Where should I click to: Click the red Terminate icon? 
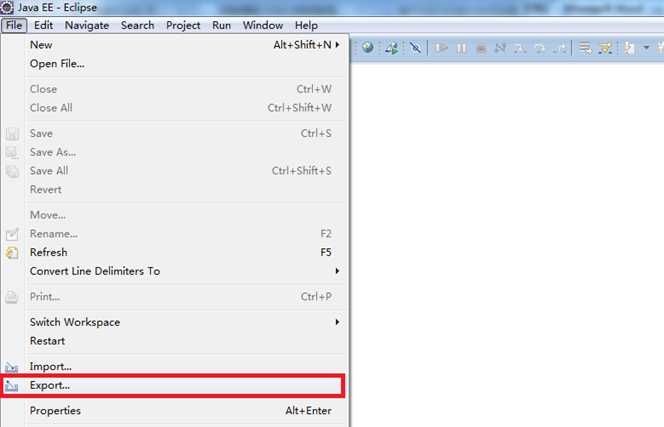point(481,48)
